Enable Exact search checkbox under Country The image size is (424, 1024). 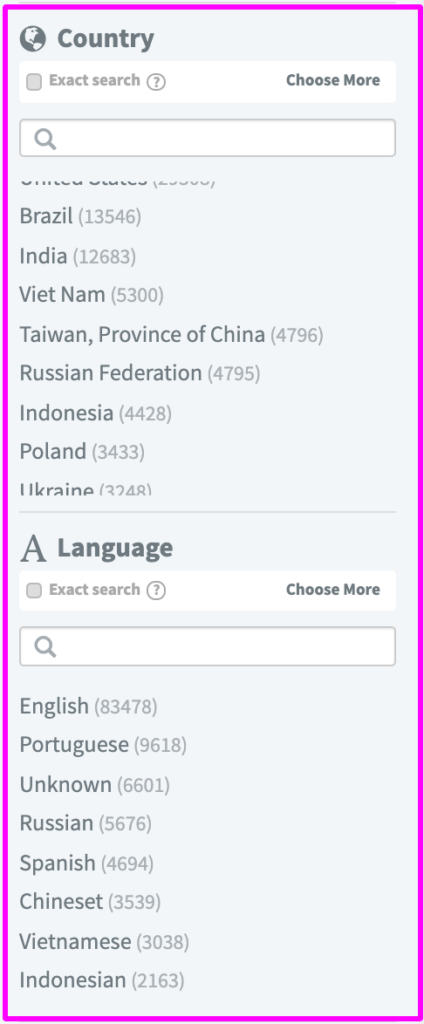pos(34,82)
